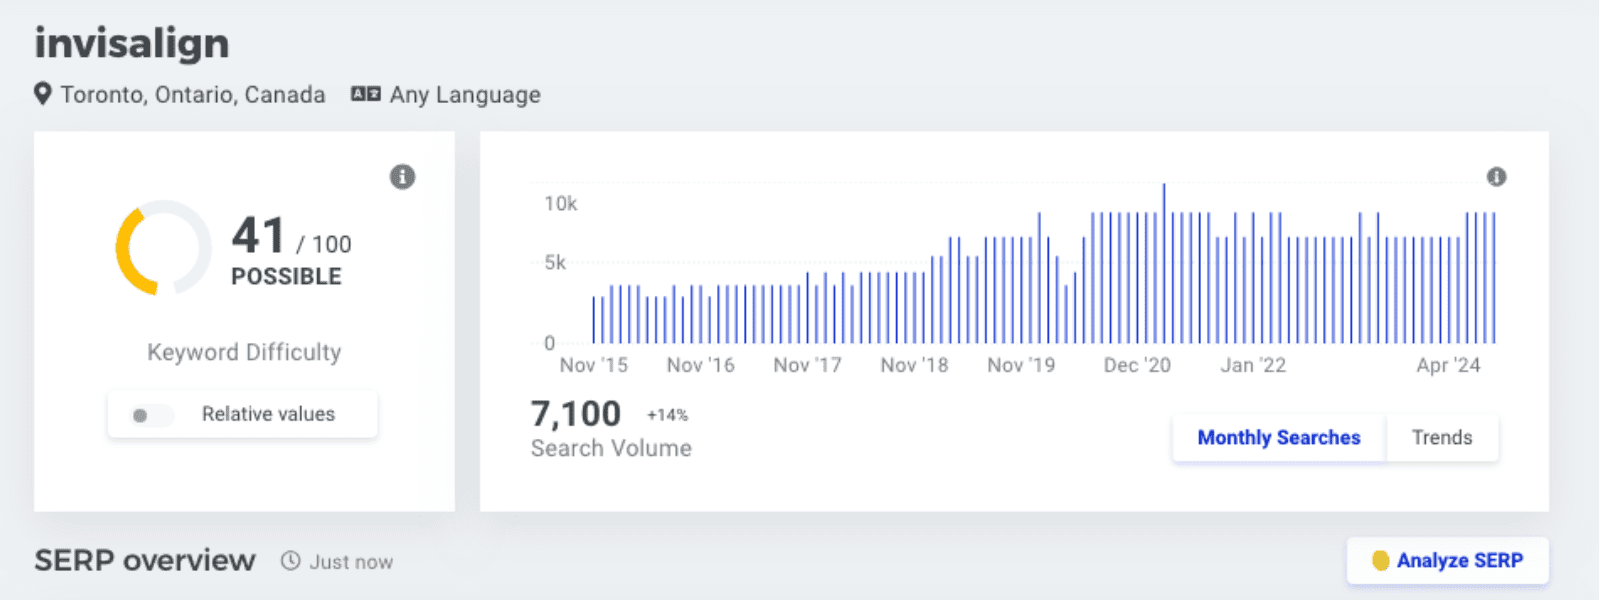
Task: Click the 41 difficulty score
Action: 259,236
